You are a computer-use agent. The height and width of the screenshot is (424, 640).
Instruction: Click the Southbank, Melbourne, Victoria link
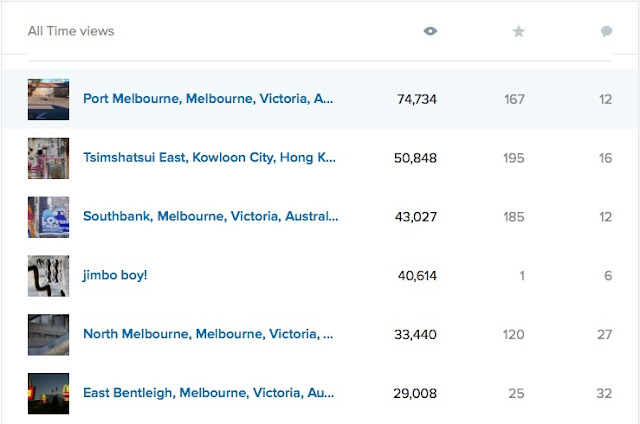(x=210, y=216)
